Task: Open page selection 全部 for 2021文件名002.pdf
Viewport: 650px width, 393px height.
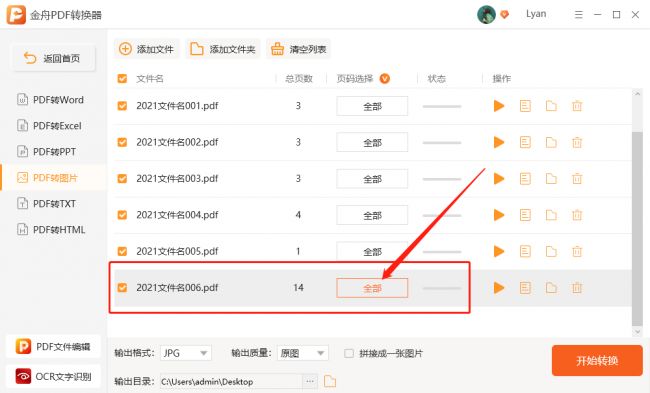Action: (372, 143)
